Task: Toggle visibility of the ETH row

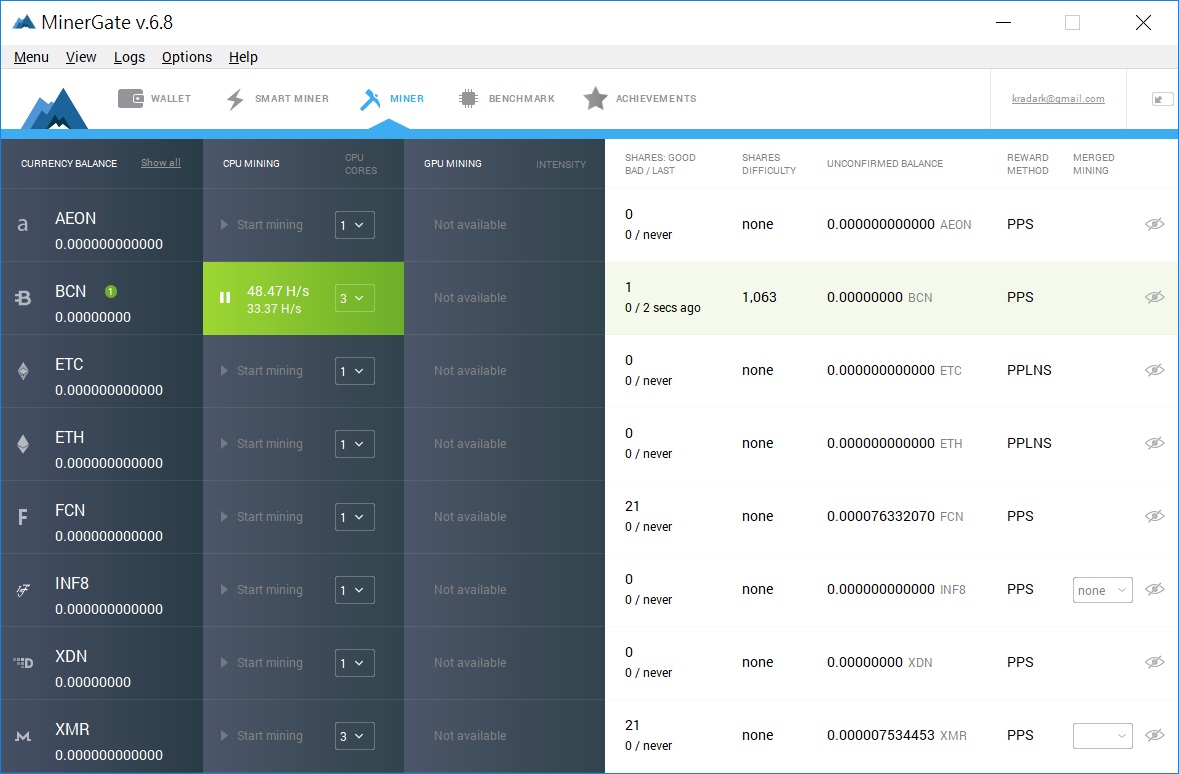Action: (x=1154, y=443)
